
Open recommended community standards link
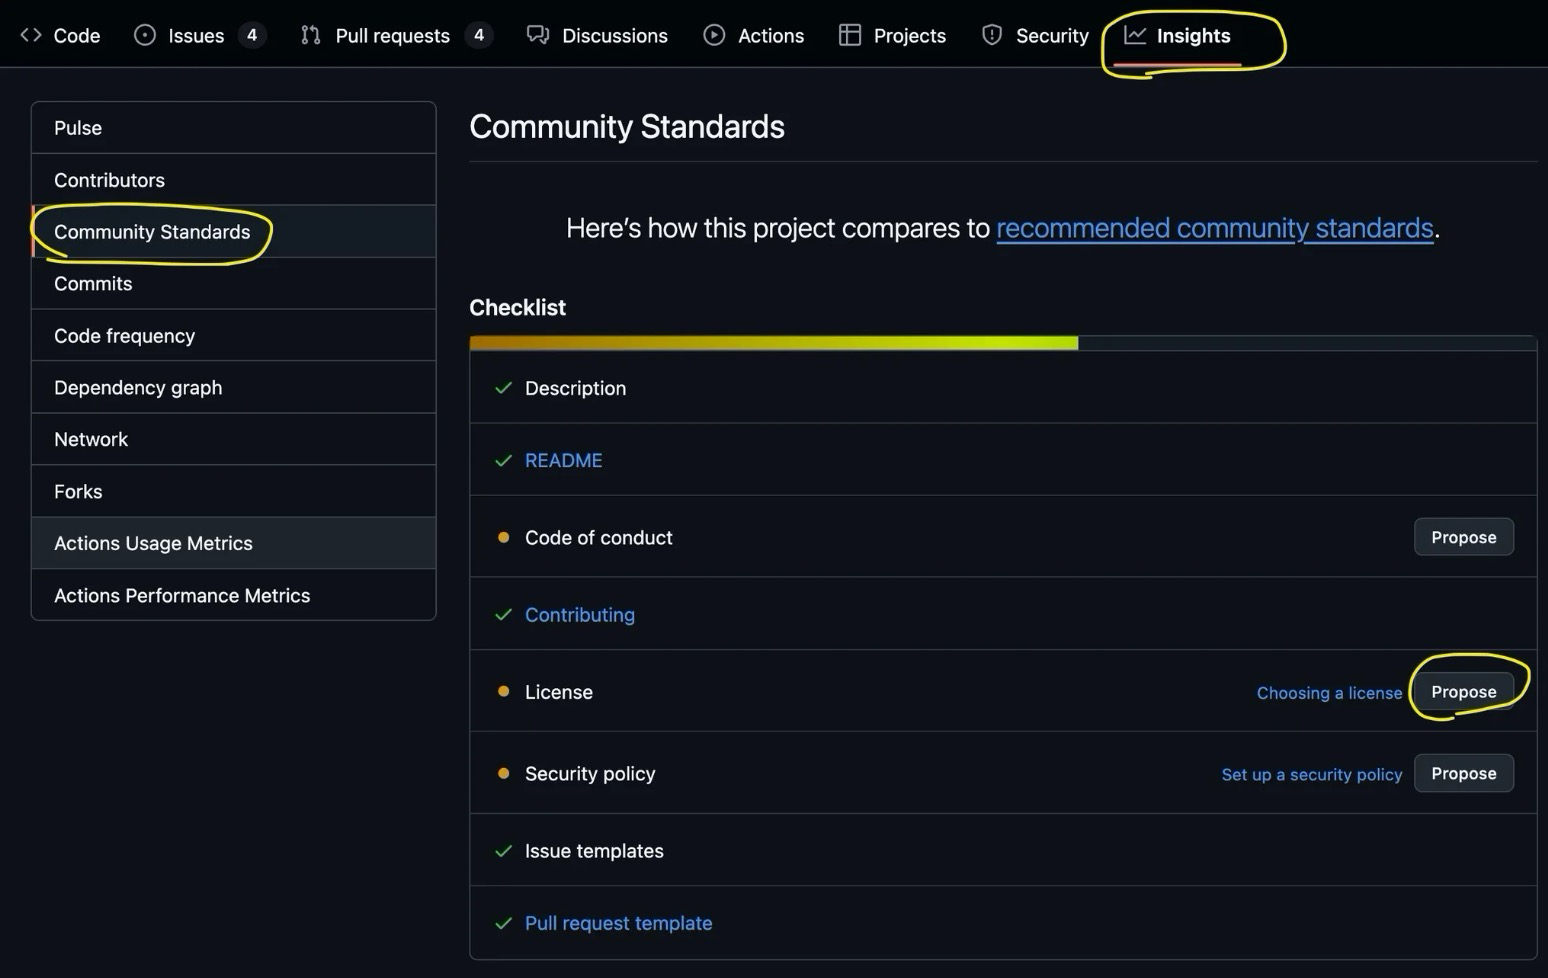[x=1214, y=228]
